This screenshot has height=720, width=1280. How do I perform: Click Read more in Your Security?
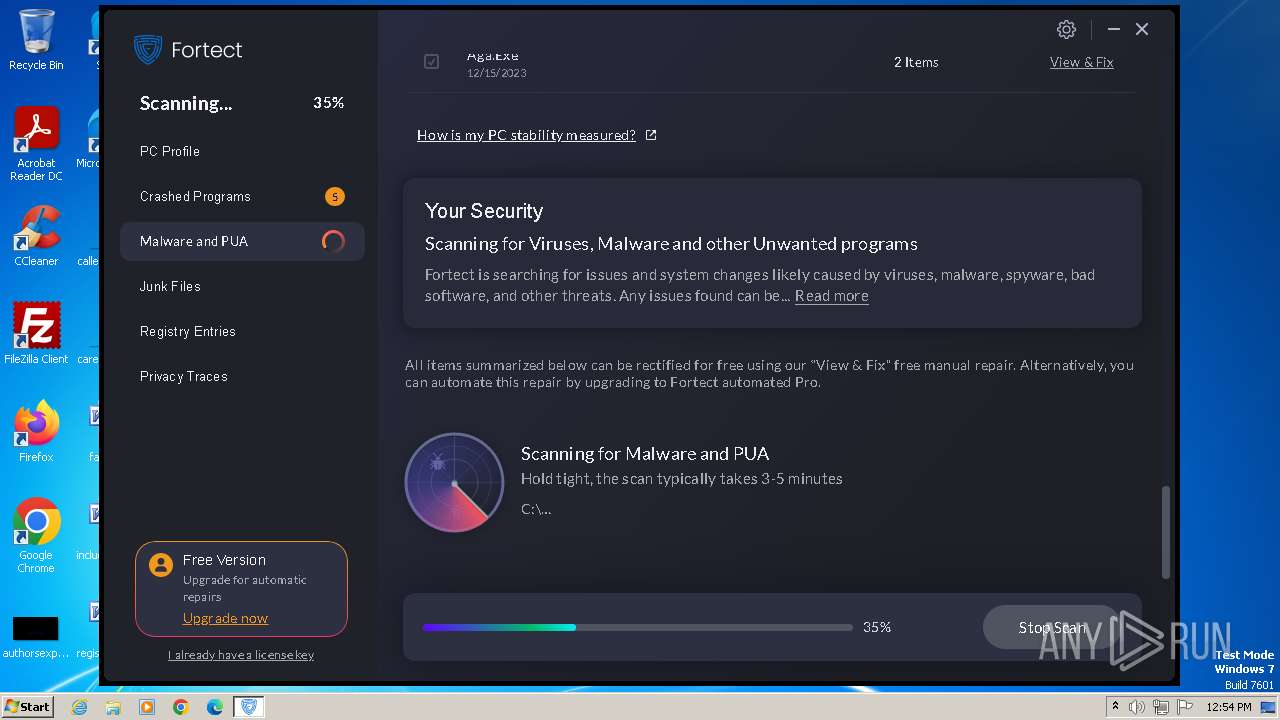(831, 296)
